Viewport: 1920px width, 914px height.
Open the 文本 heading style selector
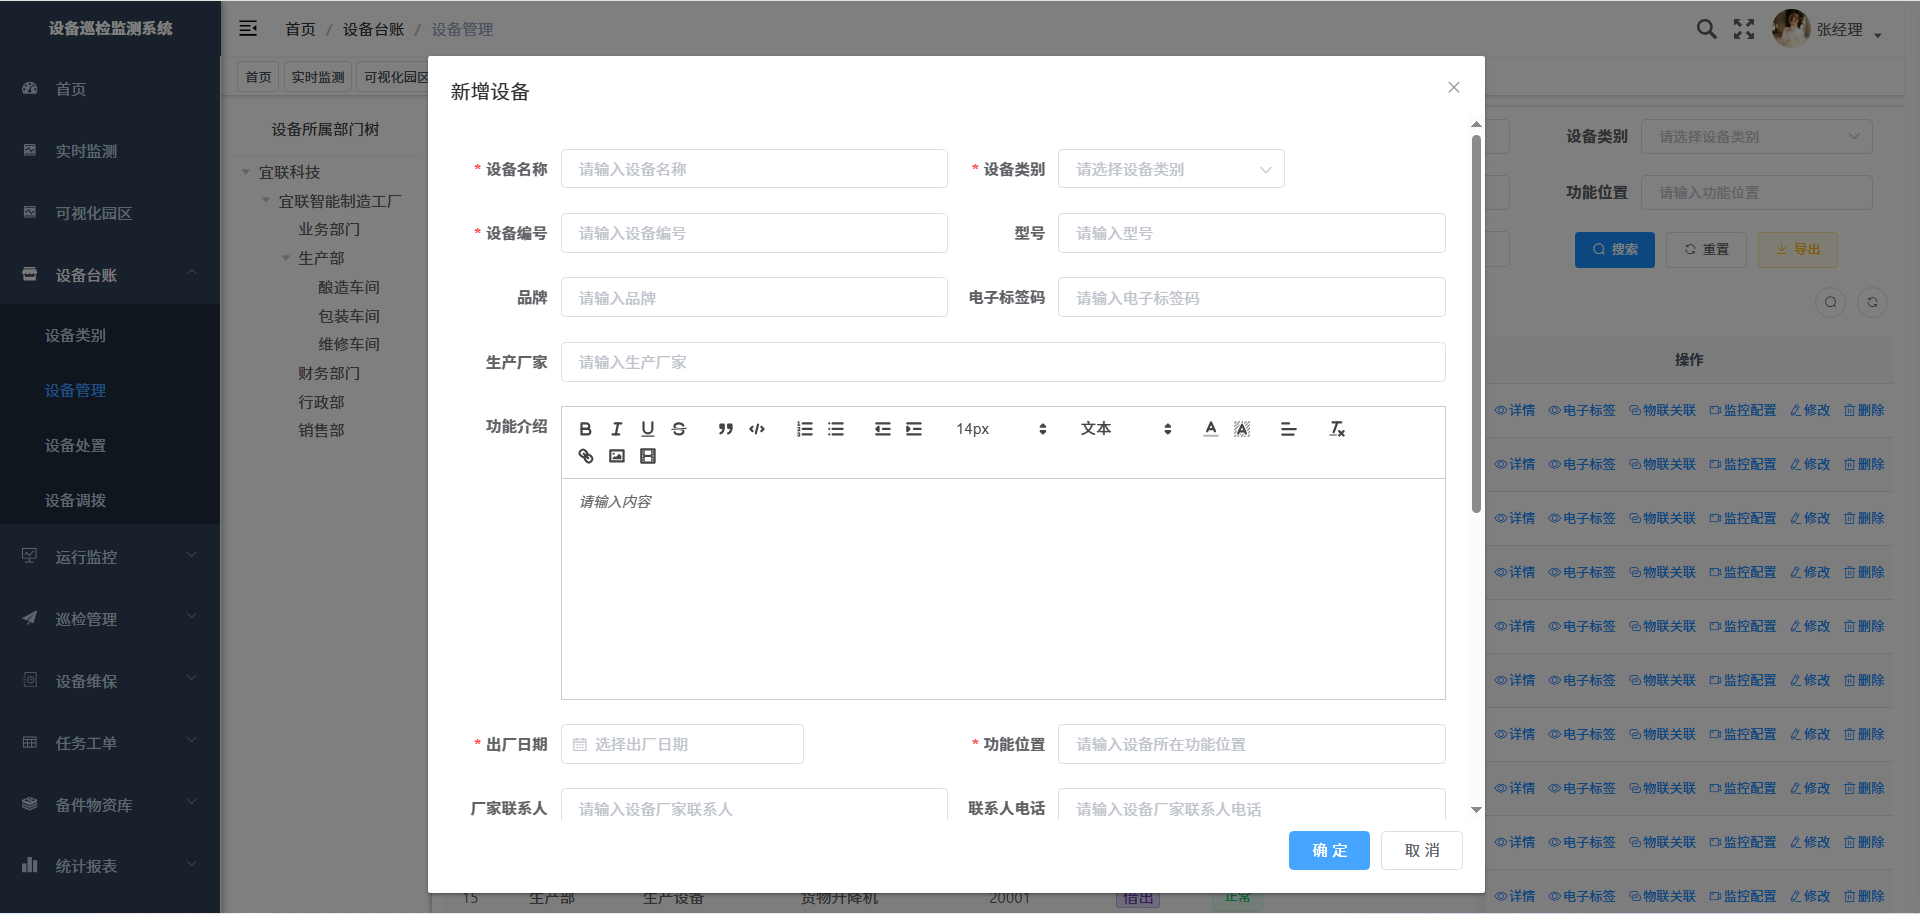coord(1125,429)
